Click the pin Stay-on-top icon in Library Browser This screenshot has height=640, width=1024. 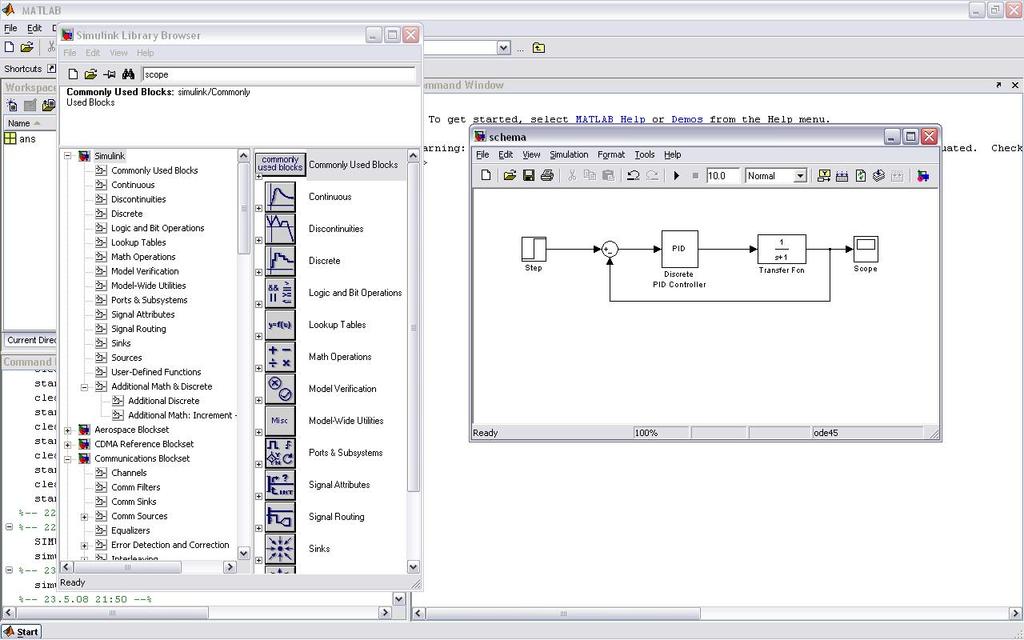tap(110, 74)
